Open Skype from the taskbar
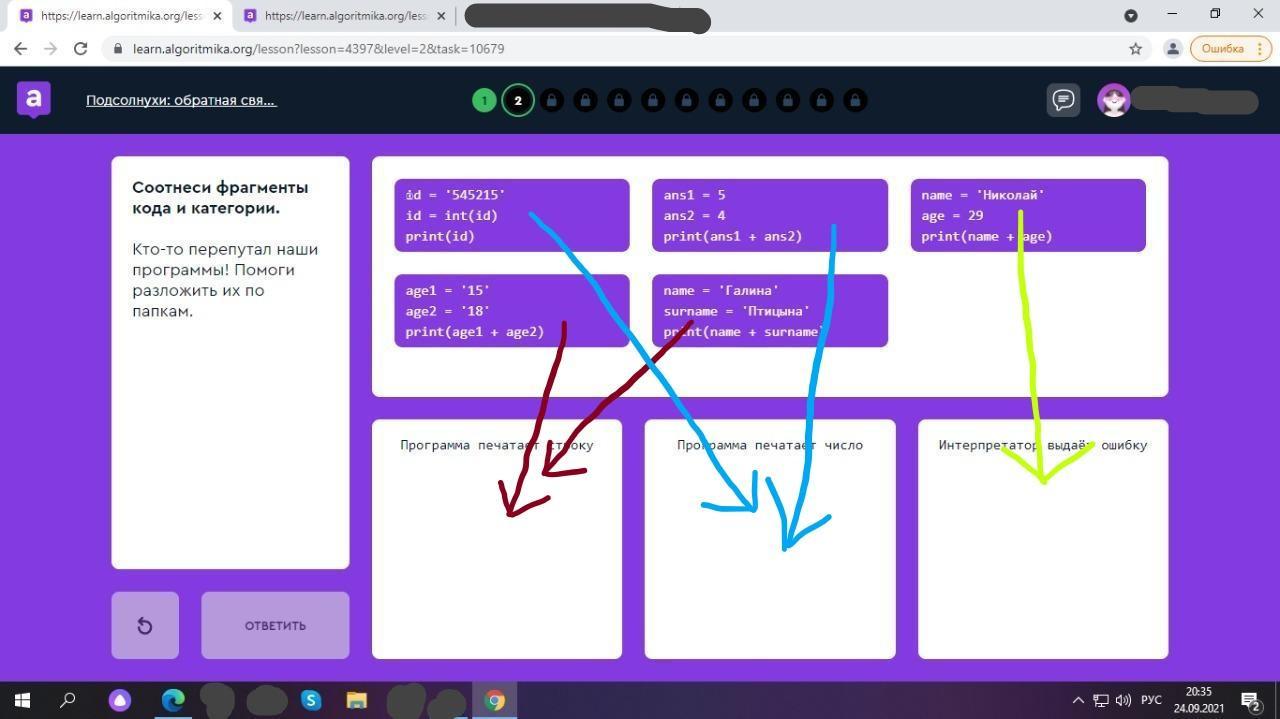The width and height of the screenshot is (1280, 719). coord(311,700)
